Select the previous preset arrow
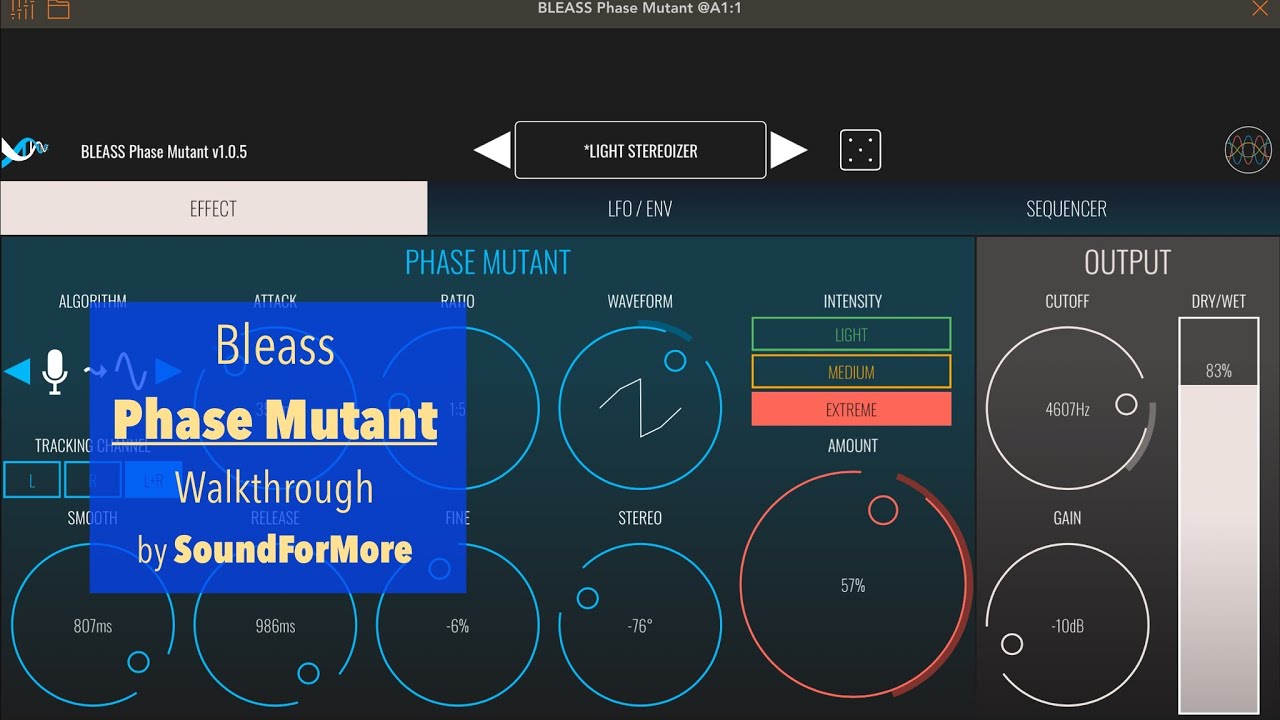1280x720 pixels. (x=492, y=151)
